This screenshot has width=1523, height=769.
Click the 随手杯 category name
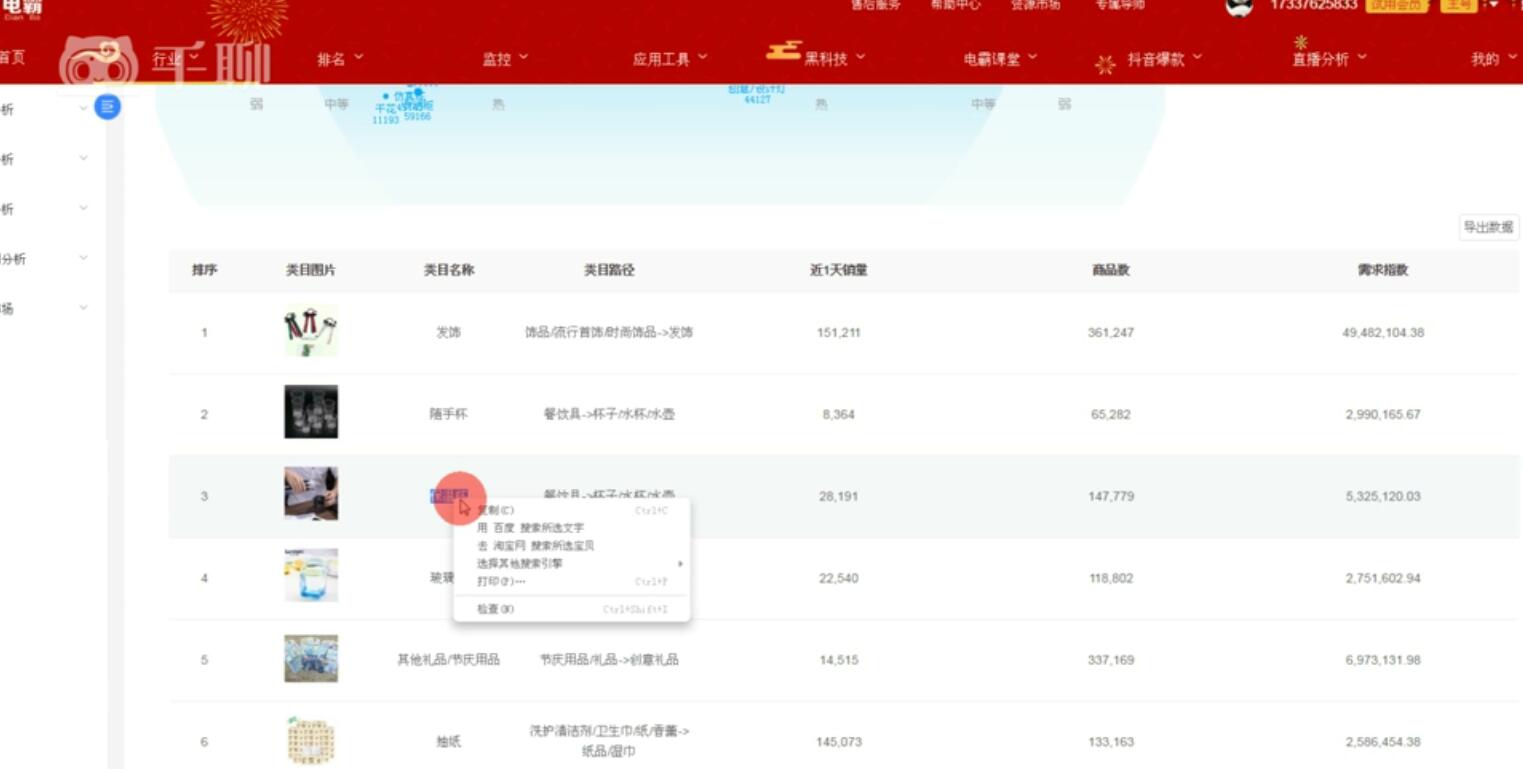(x=448, y=414)
